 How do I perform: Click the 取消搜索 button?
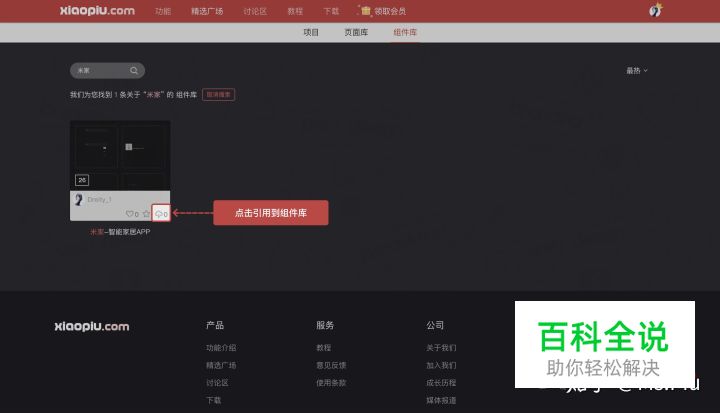[x=219, y=95]
